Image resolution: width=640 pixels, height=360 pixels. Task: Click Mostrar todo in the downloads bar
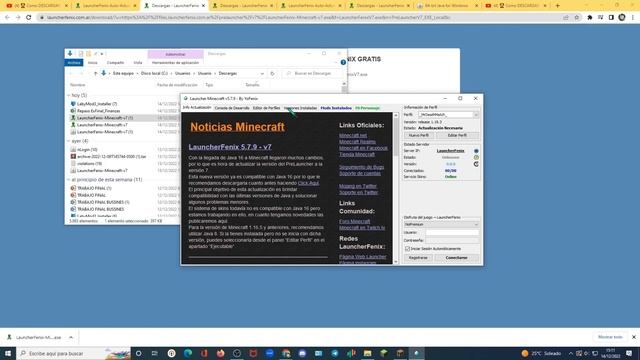point(610,337)
